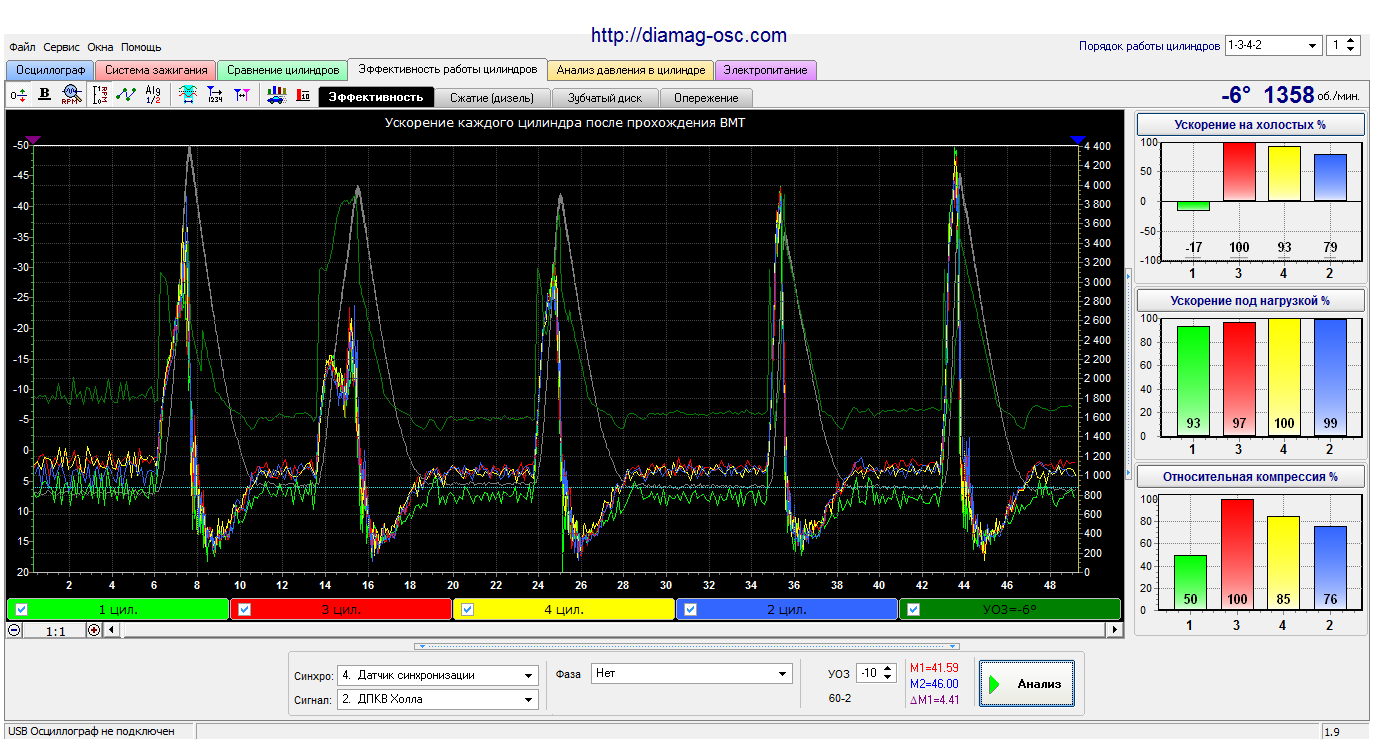Click the Ускорение на холостых % header
Viewport: 1382px width, 744px height.
pos(1251,125)
